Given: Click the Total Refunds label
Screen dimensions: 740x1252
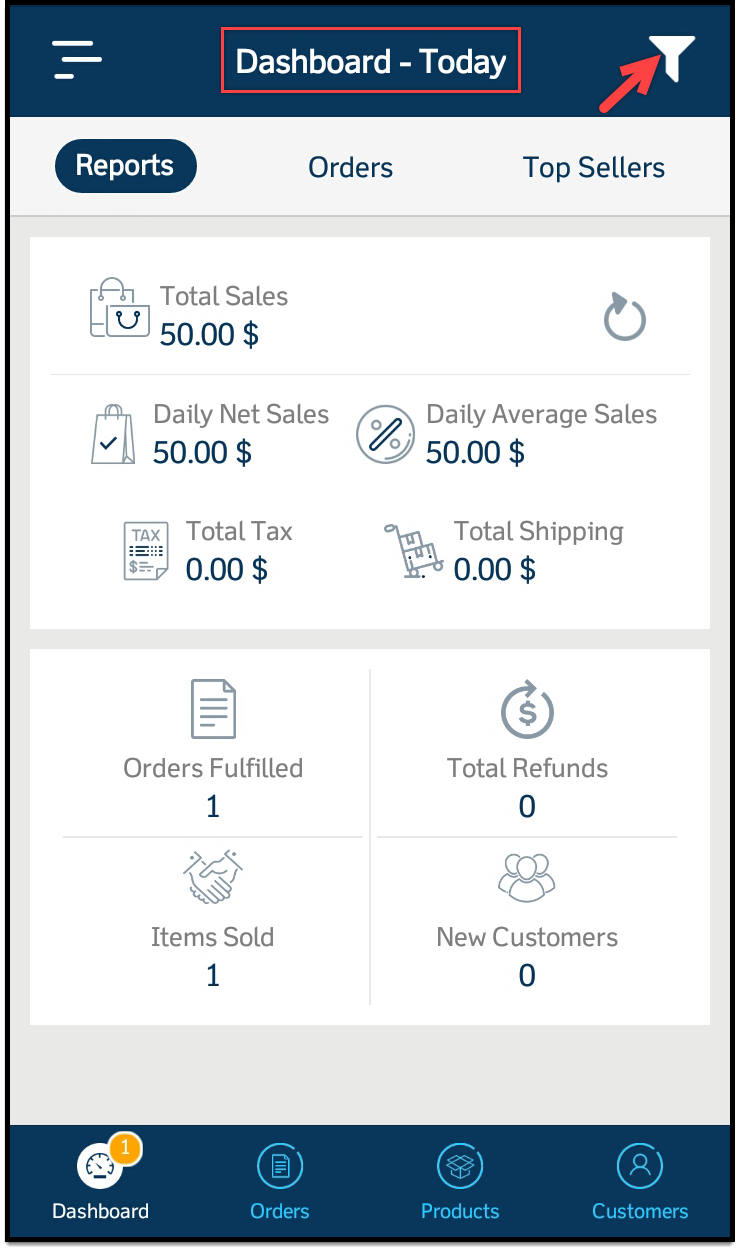Looking at the screenshot, I should (x=527, y=768).
